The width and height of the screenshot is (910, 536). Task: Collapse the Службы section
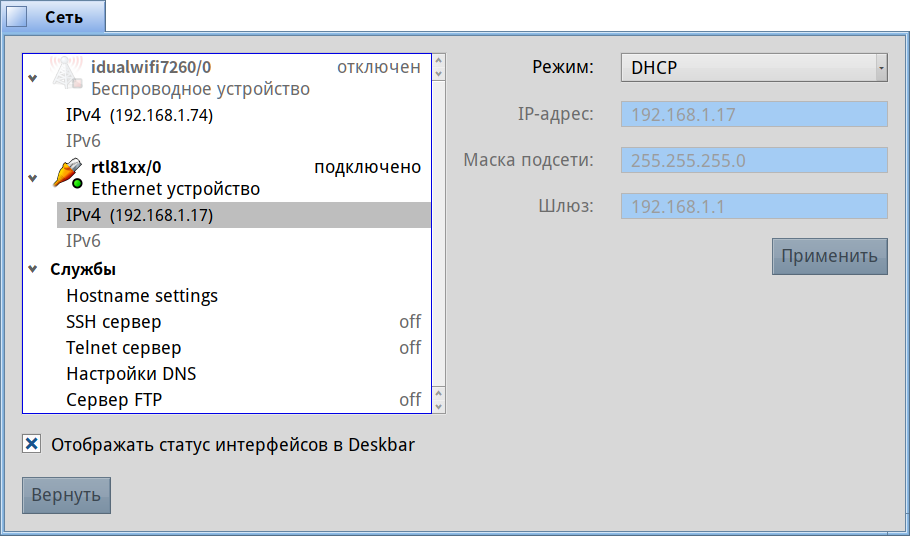(33, 269)
